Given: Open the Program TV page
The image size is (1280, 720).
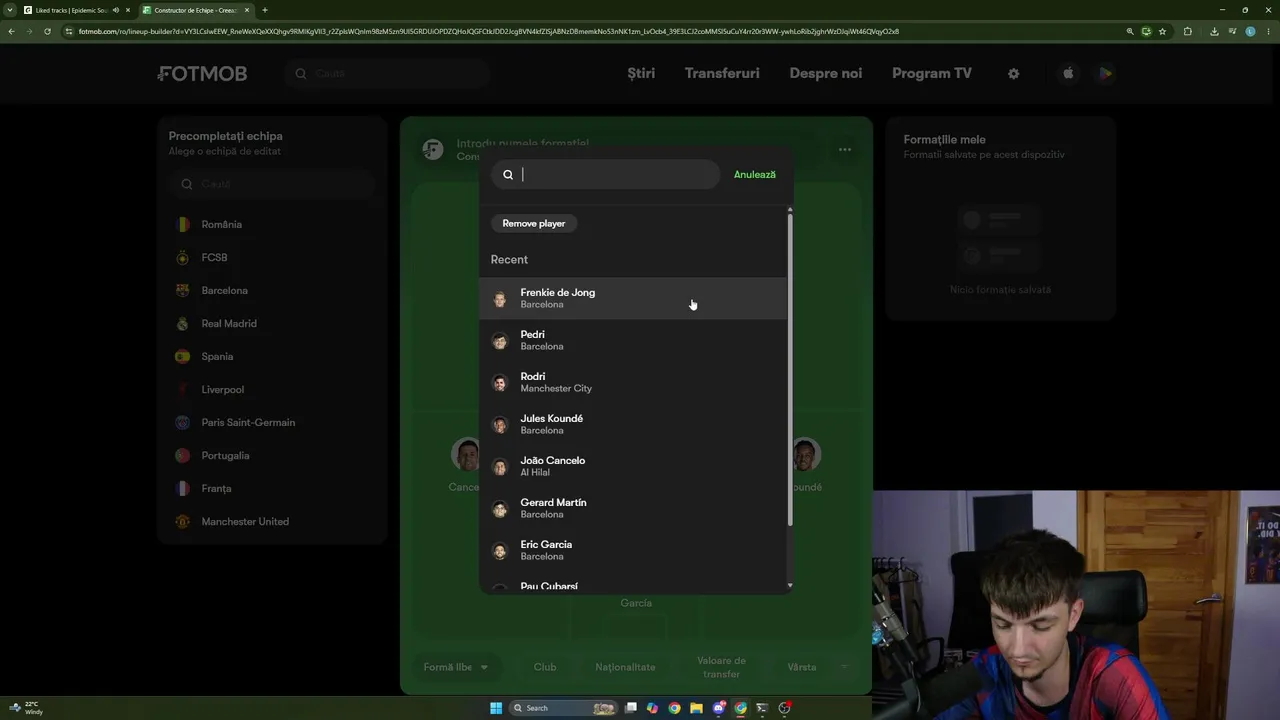Looking at the screenshot, I should [932, 73].
